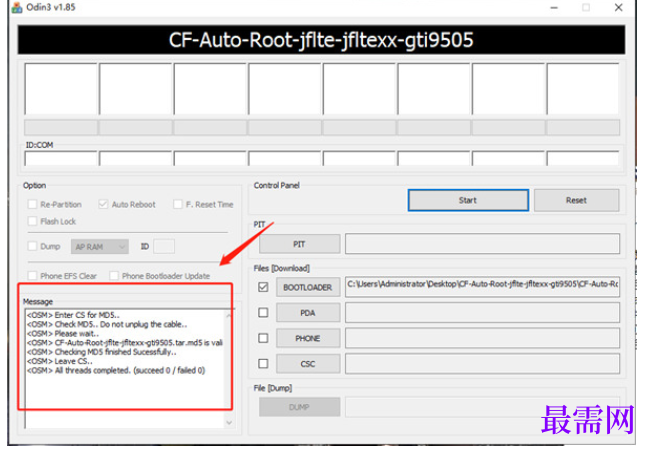Enable the Flash Lock checkbox
Screen dimensions: 653x451
(32, 221)
